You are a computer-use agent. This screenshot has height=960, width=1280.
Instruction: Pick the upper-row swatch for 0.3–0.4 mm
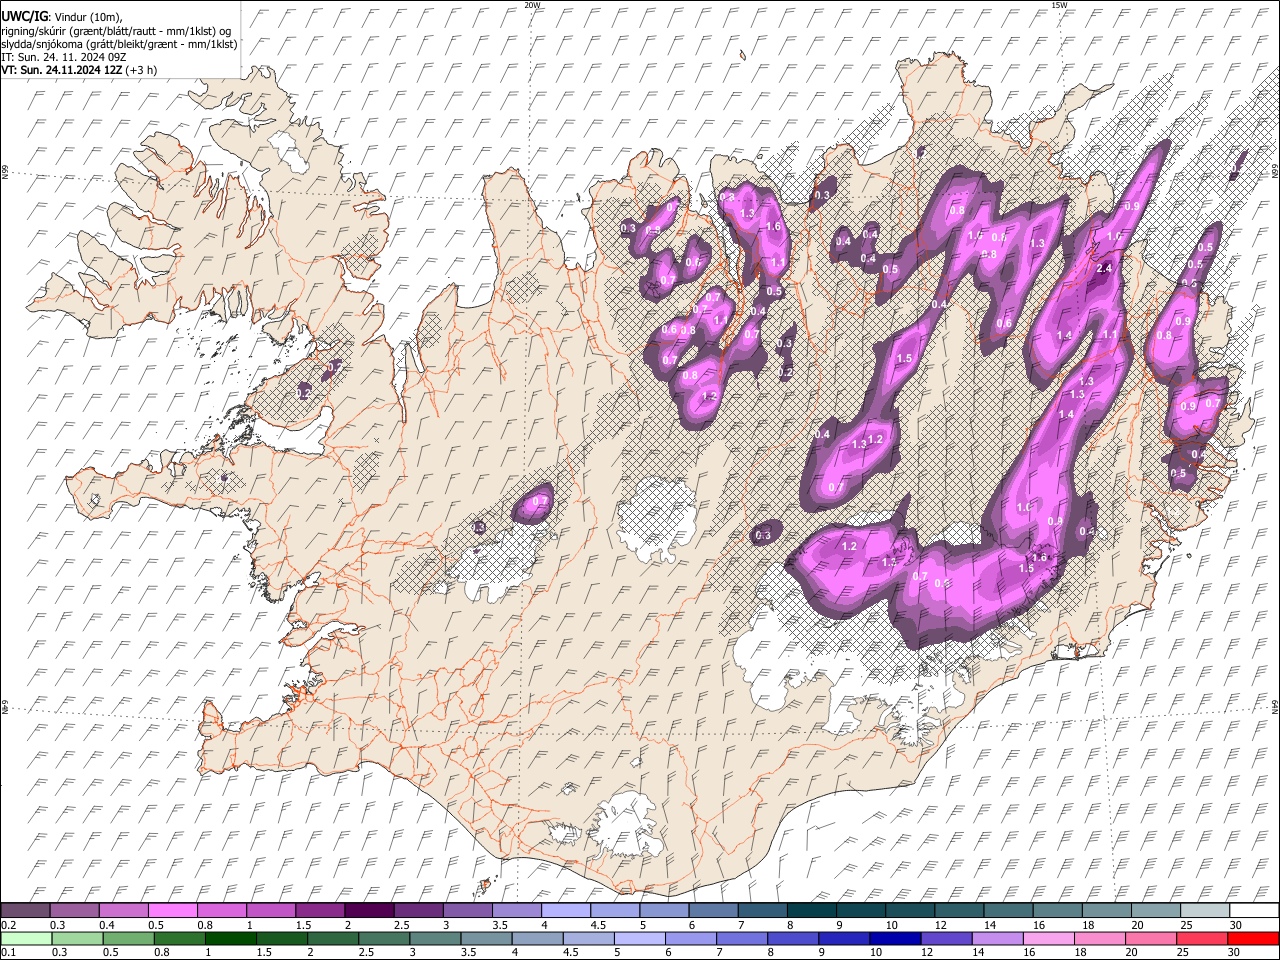tap(74, 911)
